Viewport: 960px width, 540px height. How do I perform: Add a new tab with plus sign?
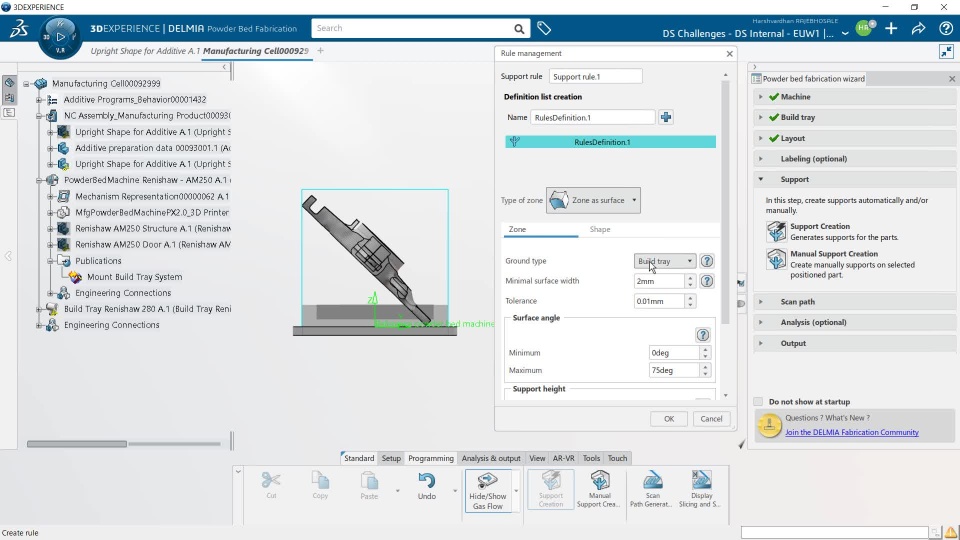pyautogui.click(x=320, y=51)
